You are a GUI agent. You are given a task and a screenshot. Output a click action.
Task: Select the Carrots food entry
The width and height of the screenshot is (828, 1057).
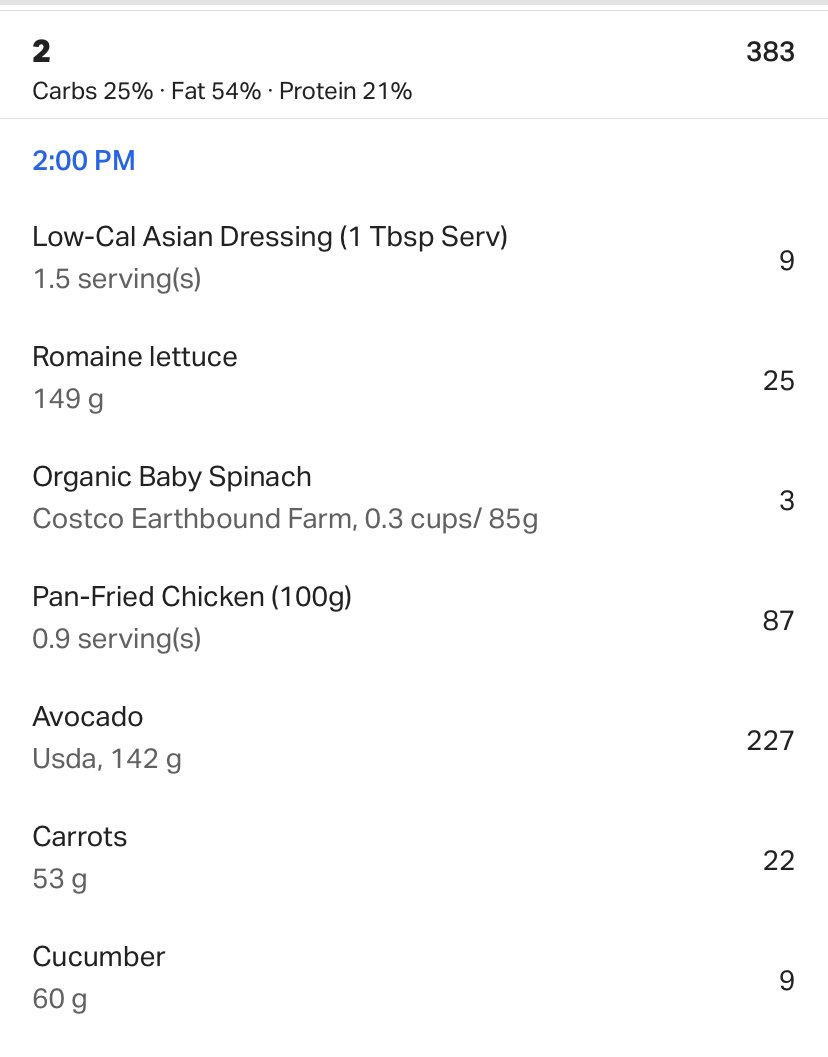point(414,858)
